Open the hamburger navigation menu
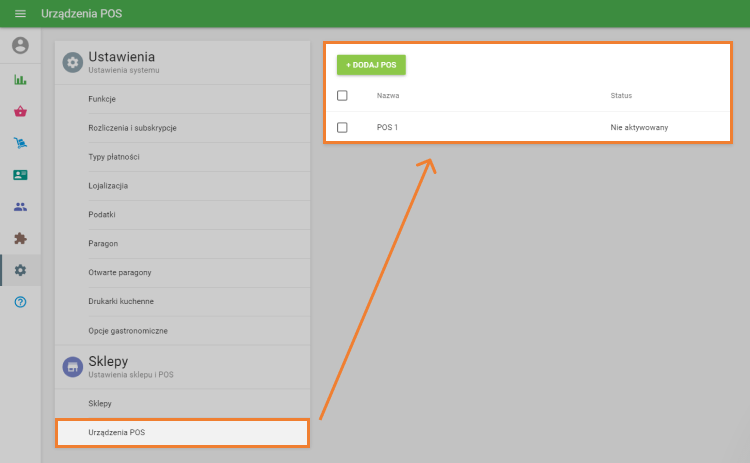This screenshot has width=750, height=463. 20,14
